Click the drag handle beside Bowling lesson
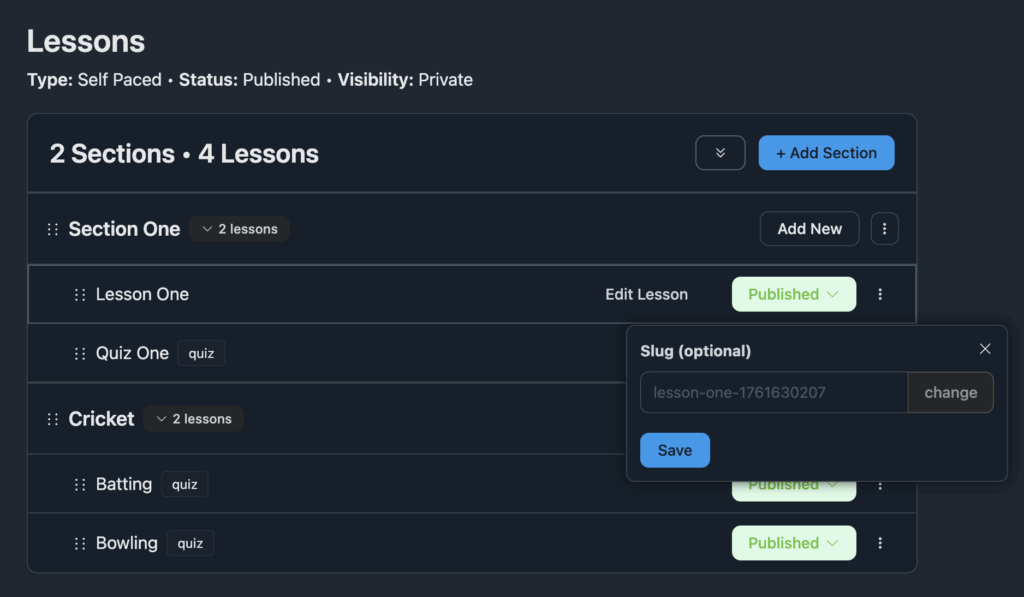Screen dimensions: 1024x597 [x=79, y=543]
